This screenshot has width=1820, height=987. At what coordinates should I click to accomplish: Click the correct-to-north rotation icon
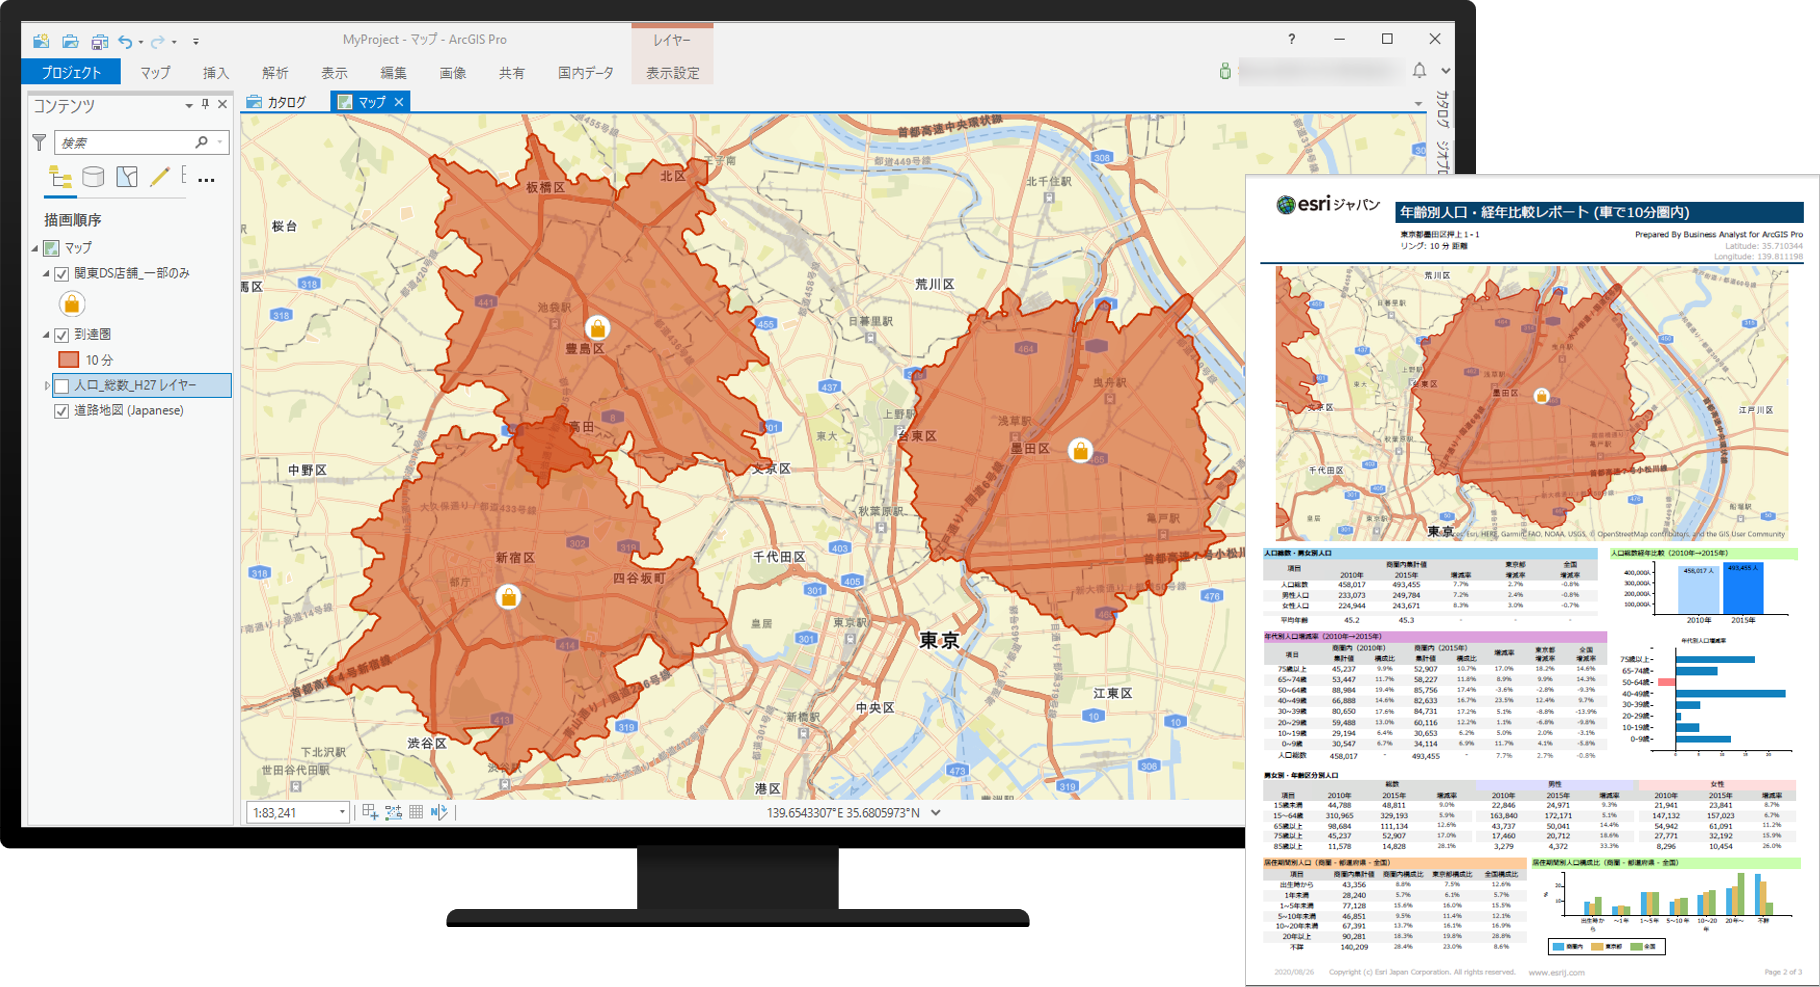(x=439, y=812)
